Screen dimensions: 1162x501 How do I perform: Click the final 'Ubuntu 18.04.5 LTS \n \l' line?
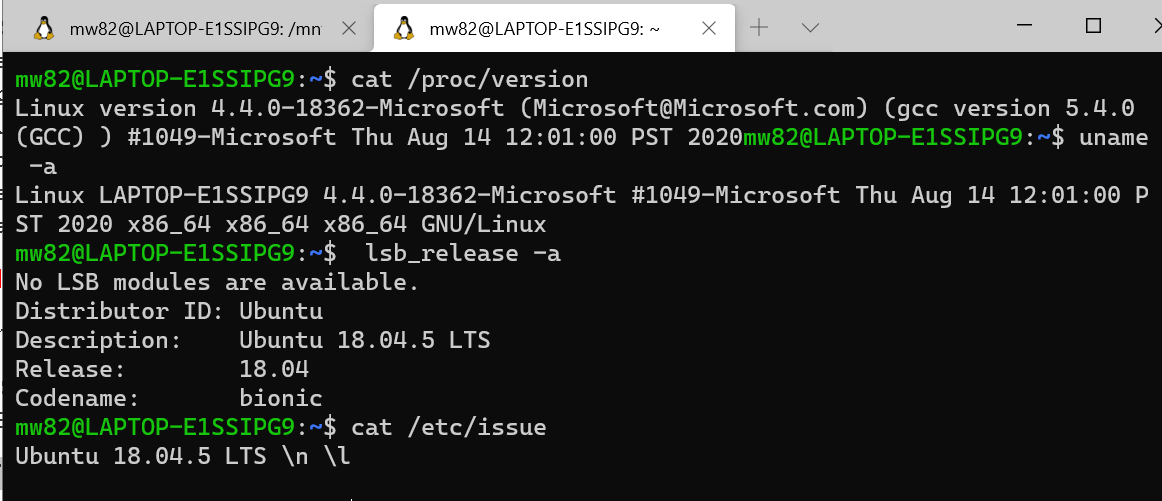coord(182,456)
